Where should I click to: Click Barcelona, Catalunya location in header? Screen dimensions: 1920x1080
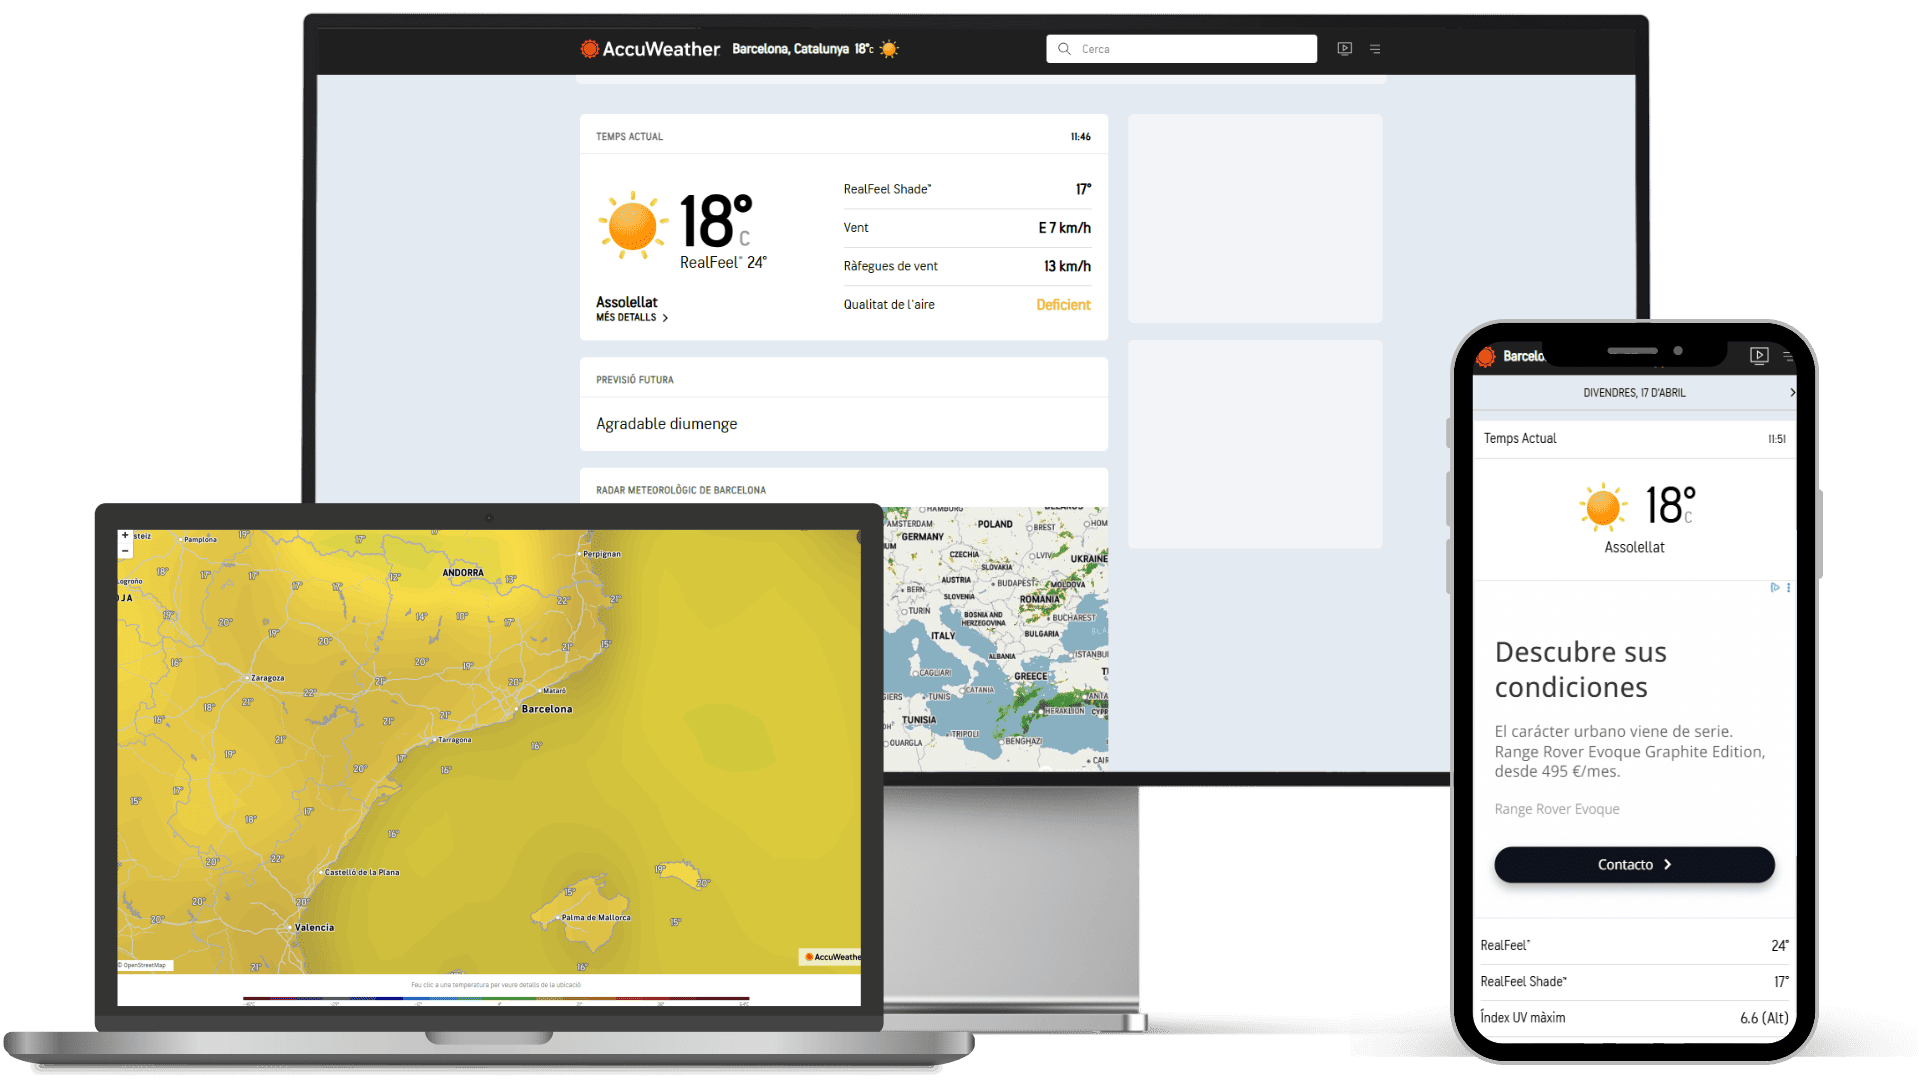(790, 49)
